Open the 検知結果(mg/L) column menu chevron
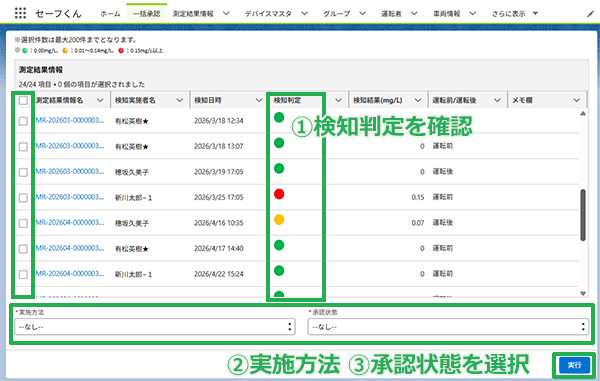The image size is (600, 381). (x=418, y=100)
